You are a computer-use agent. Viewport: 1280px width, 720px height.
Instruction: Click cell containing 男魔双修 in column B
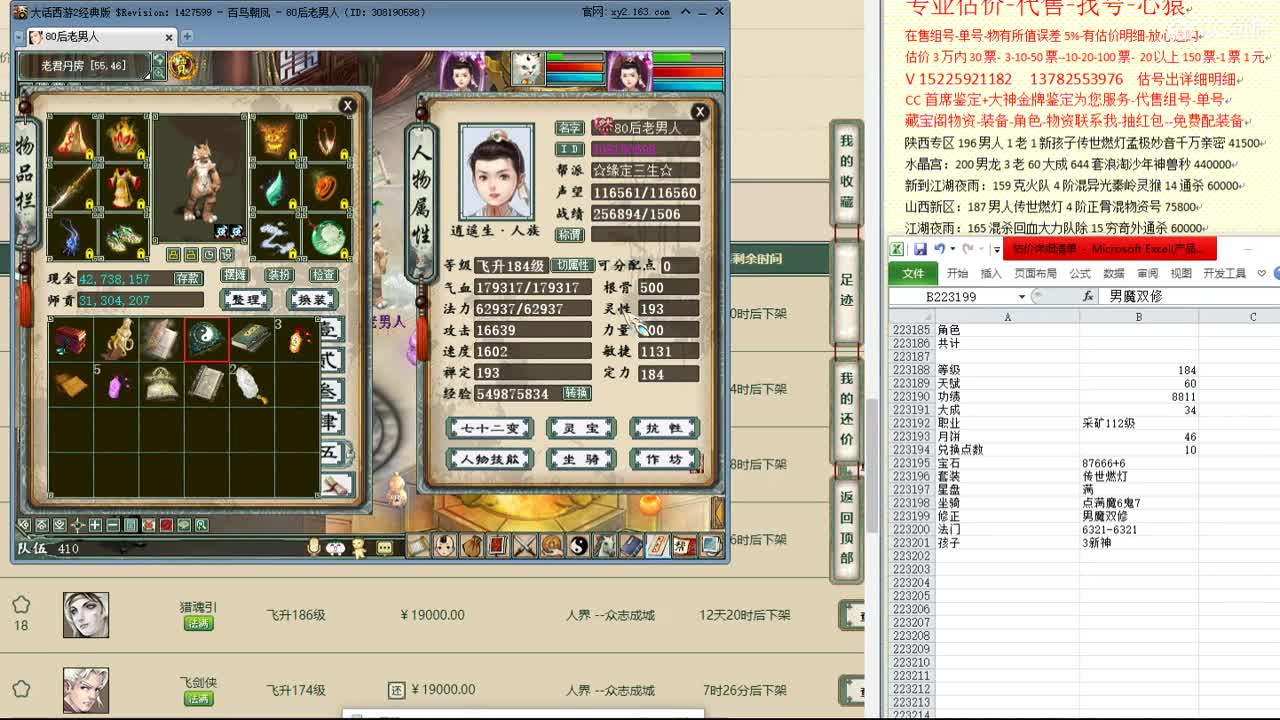[1138, 516]
